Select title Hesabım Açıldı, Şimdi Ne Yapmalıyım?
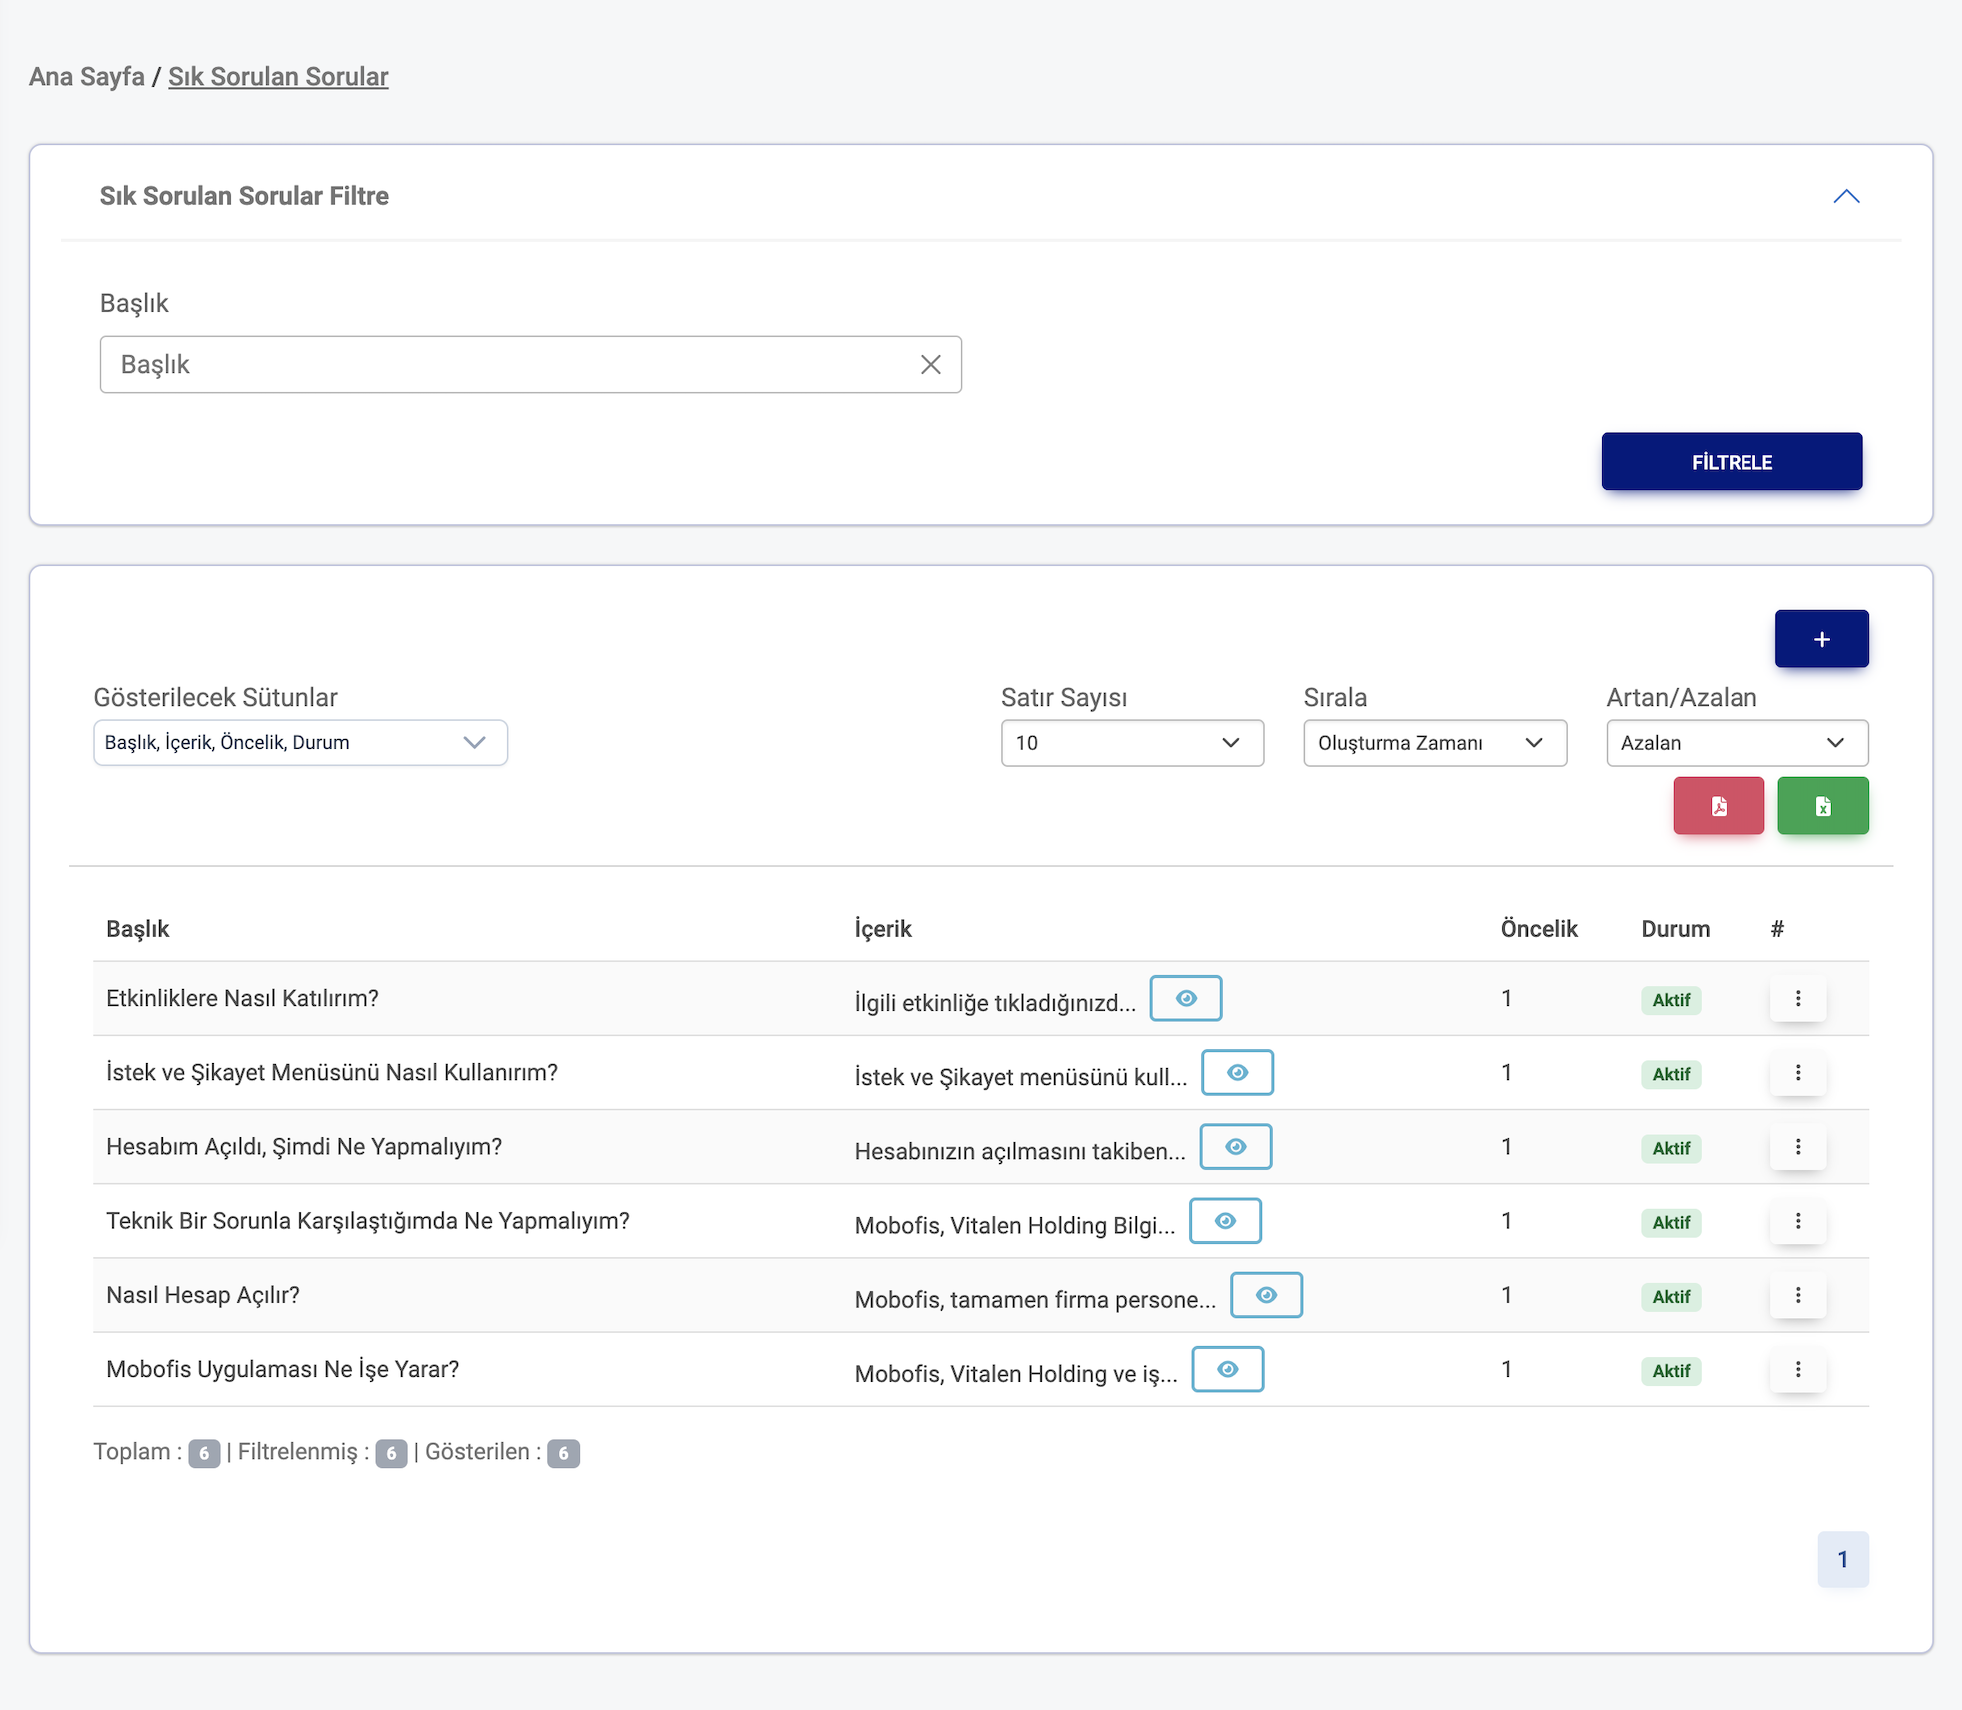Viewport: 1962px width, 1710px height. 304,1146
